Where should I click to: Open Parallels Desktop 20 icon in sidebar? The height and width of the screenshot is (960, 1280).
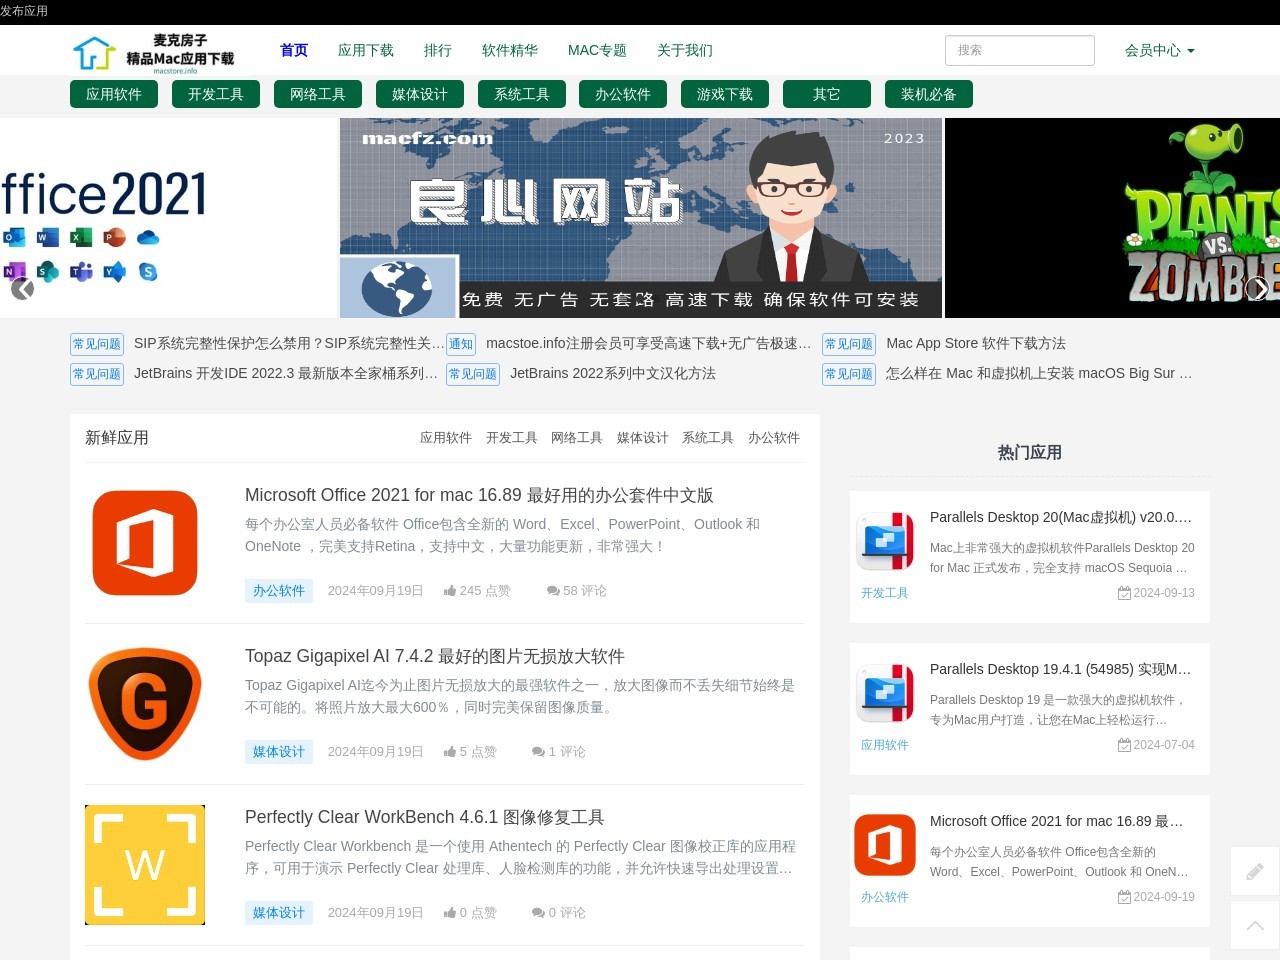coord(885,541)
